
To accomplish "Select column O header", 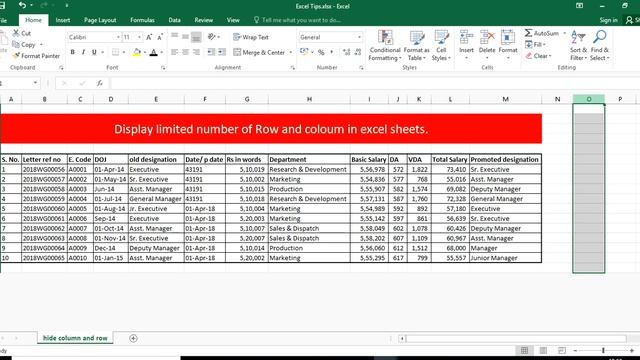I will coord(589,99).
